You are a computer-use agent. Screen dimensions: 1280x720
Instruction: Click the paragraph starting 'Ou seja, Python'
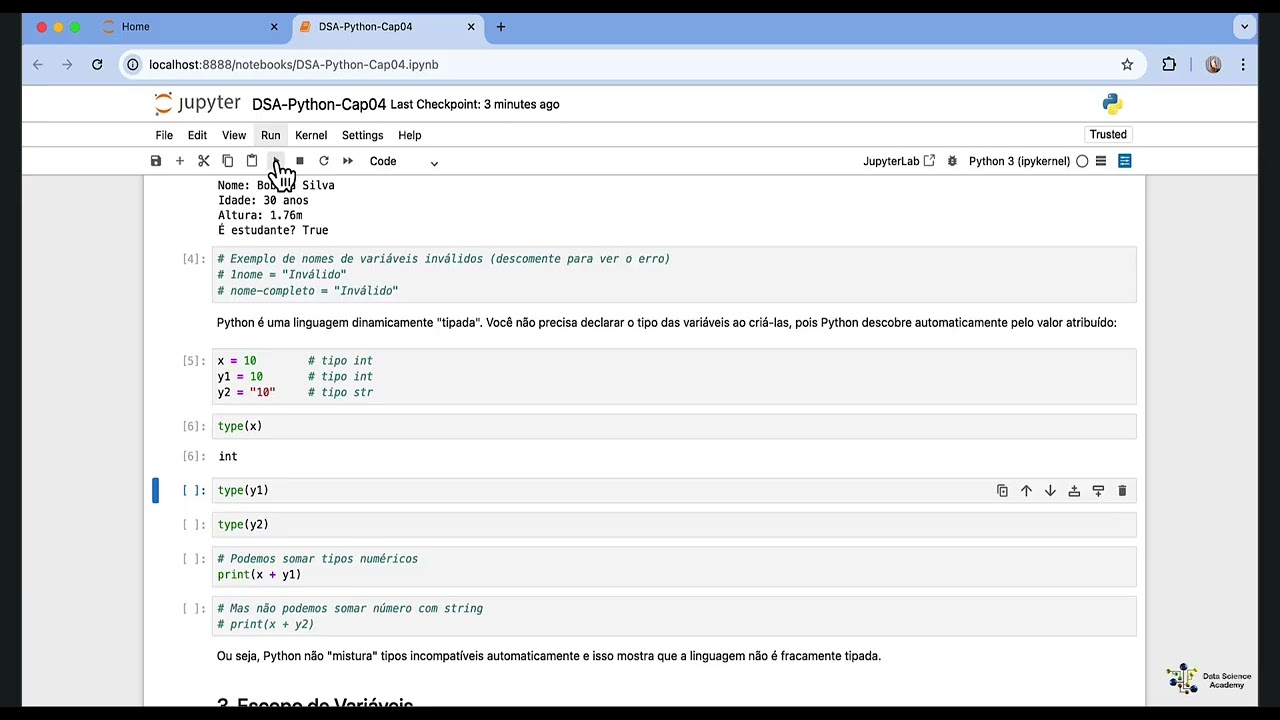[x=549, y=656]
